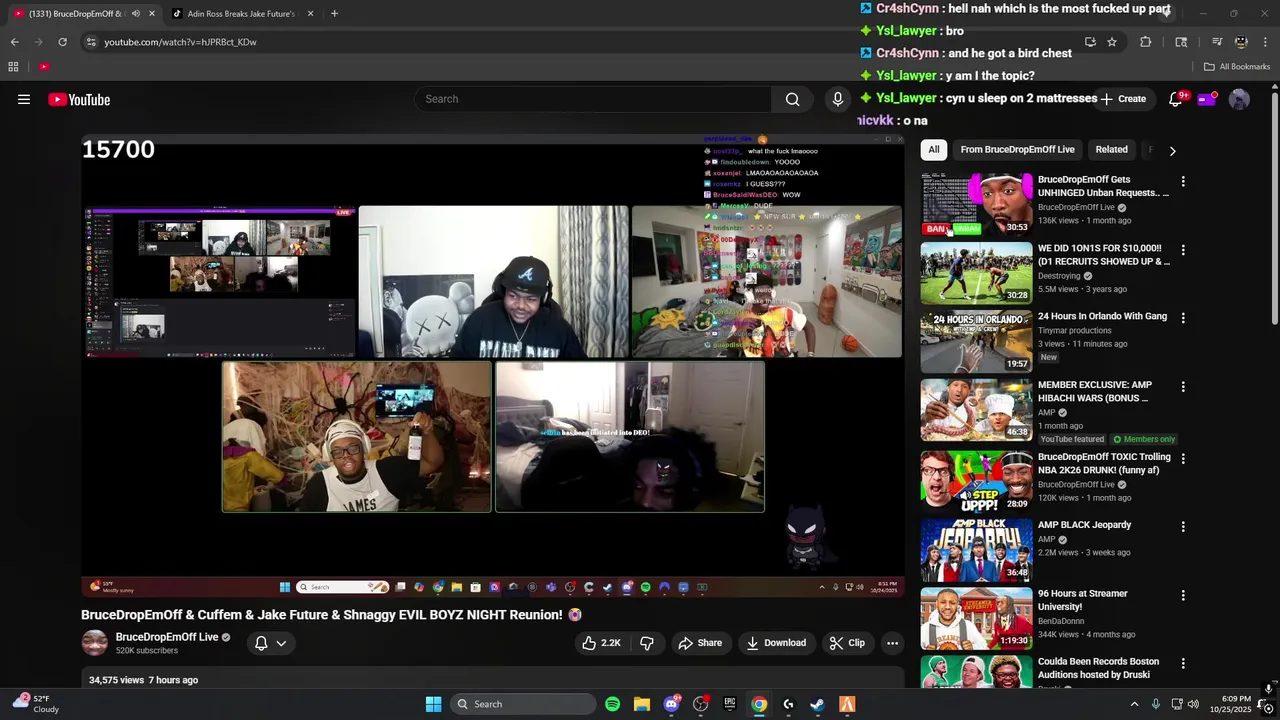Dislike the video with thumbs down
Viewport: 1280px width, 720px height.
click(647, 643)
